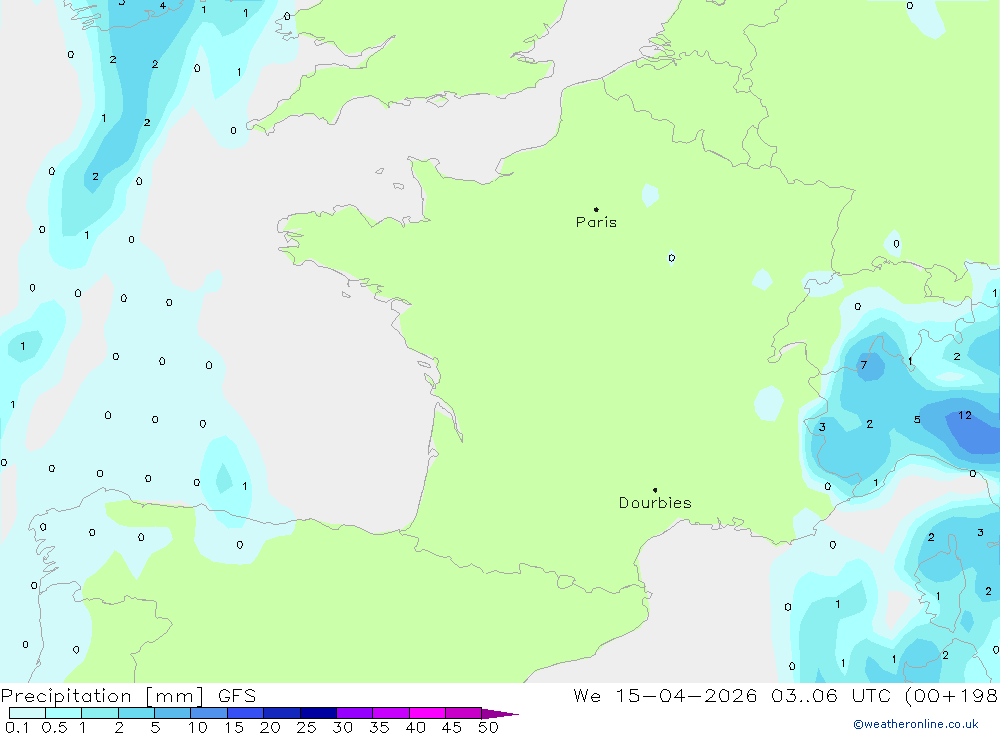The width and height of the screenshot is (1000, 733).
Task: Click the precipitation value 12 label
Action: [965, 415]
